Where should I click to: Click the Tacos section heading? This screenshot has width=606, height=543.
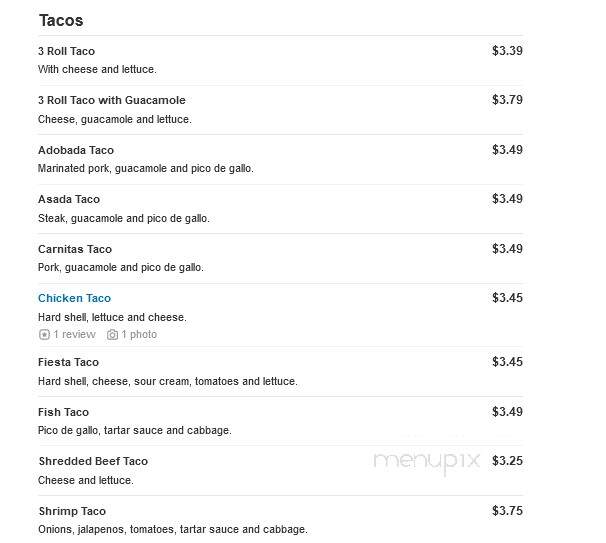(x=61, y=20)
